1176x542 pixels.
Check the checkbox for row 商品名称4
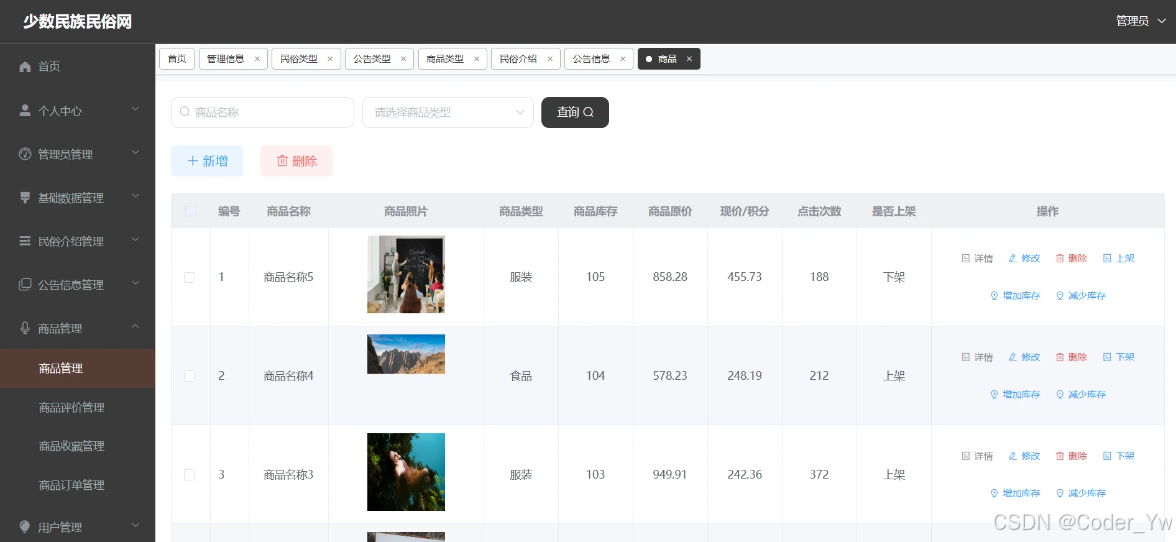tap(190, 376)
